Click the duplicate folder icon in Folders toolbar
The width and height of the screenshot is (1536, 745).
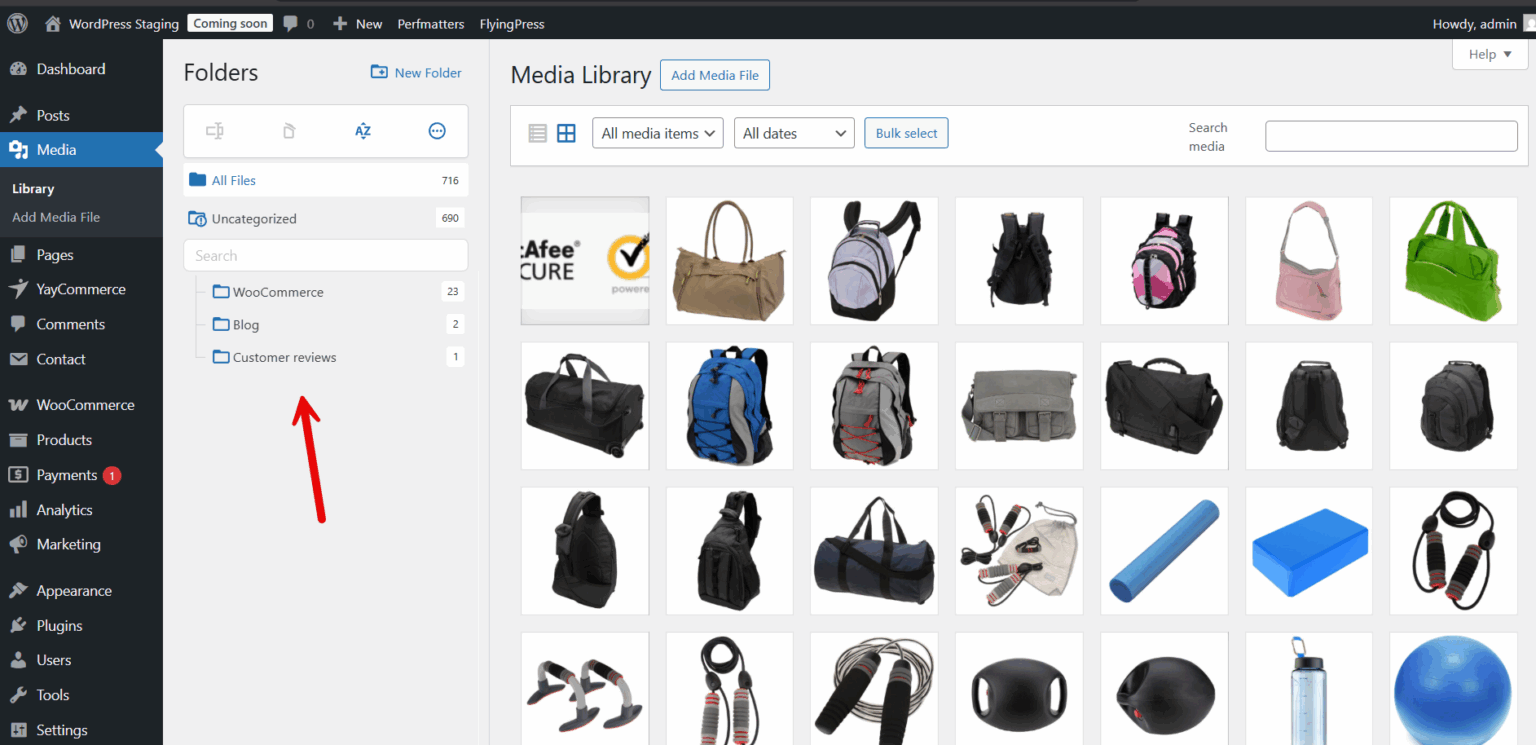click(x=289, y=131)
